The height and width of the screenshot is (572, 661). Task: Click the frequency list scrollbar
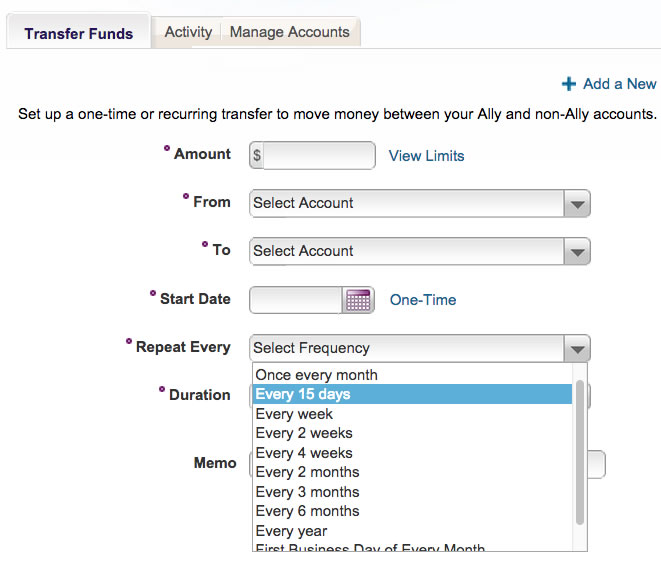(x=579, y=450)
